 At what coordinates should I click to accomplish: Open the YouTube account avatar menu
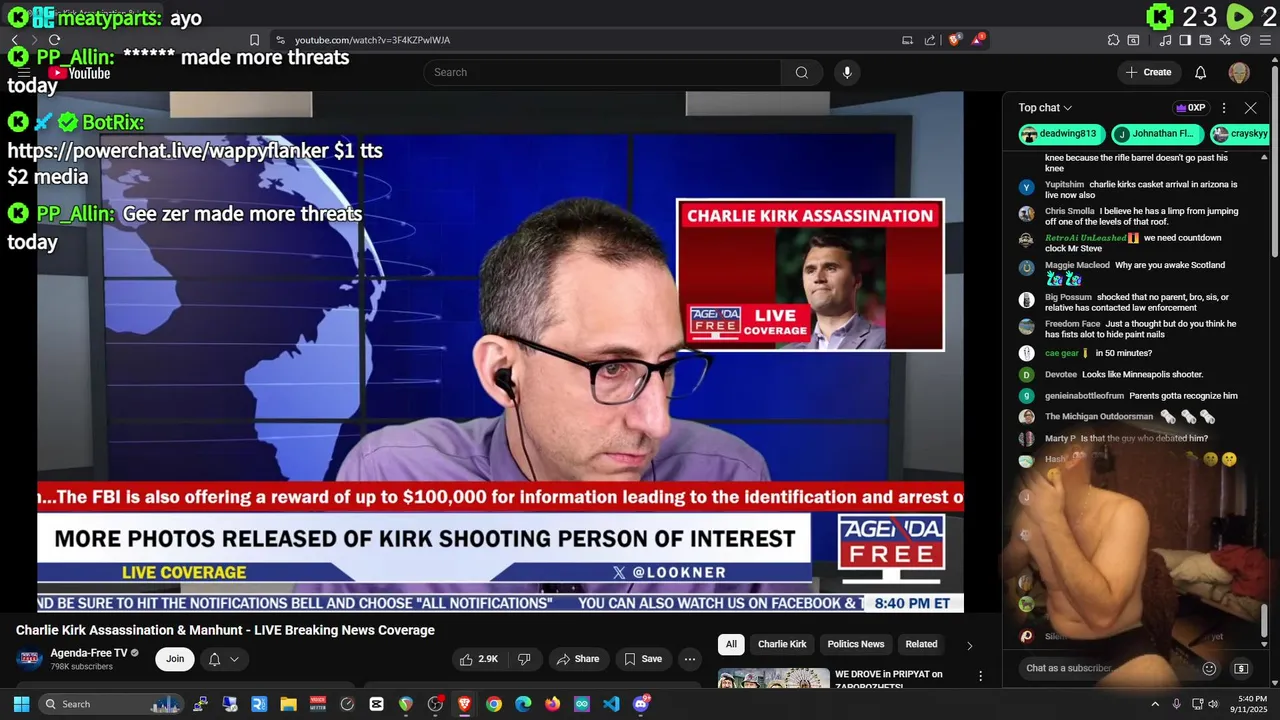[1239, 72]
